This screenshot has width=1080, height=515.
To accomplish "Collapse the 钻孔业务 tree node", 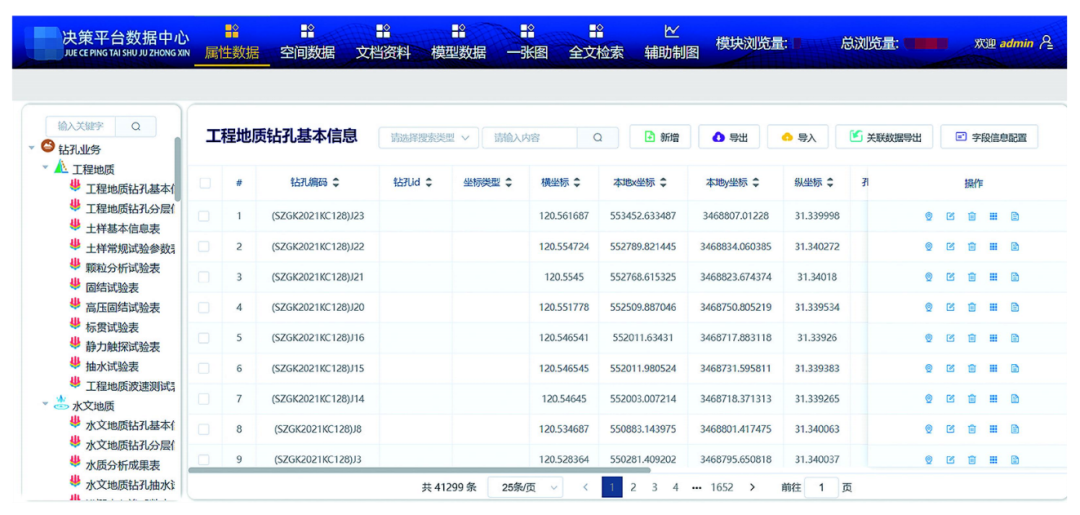I will [32, 147].
